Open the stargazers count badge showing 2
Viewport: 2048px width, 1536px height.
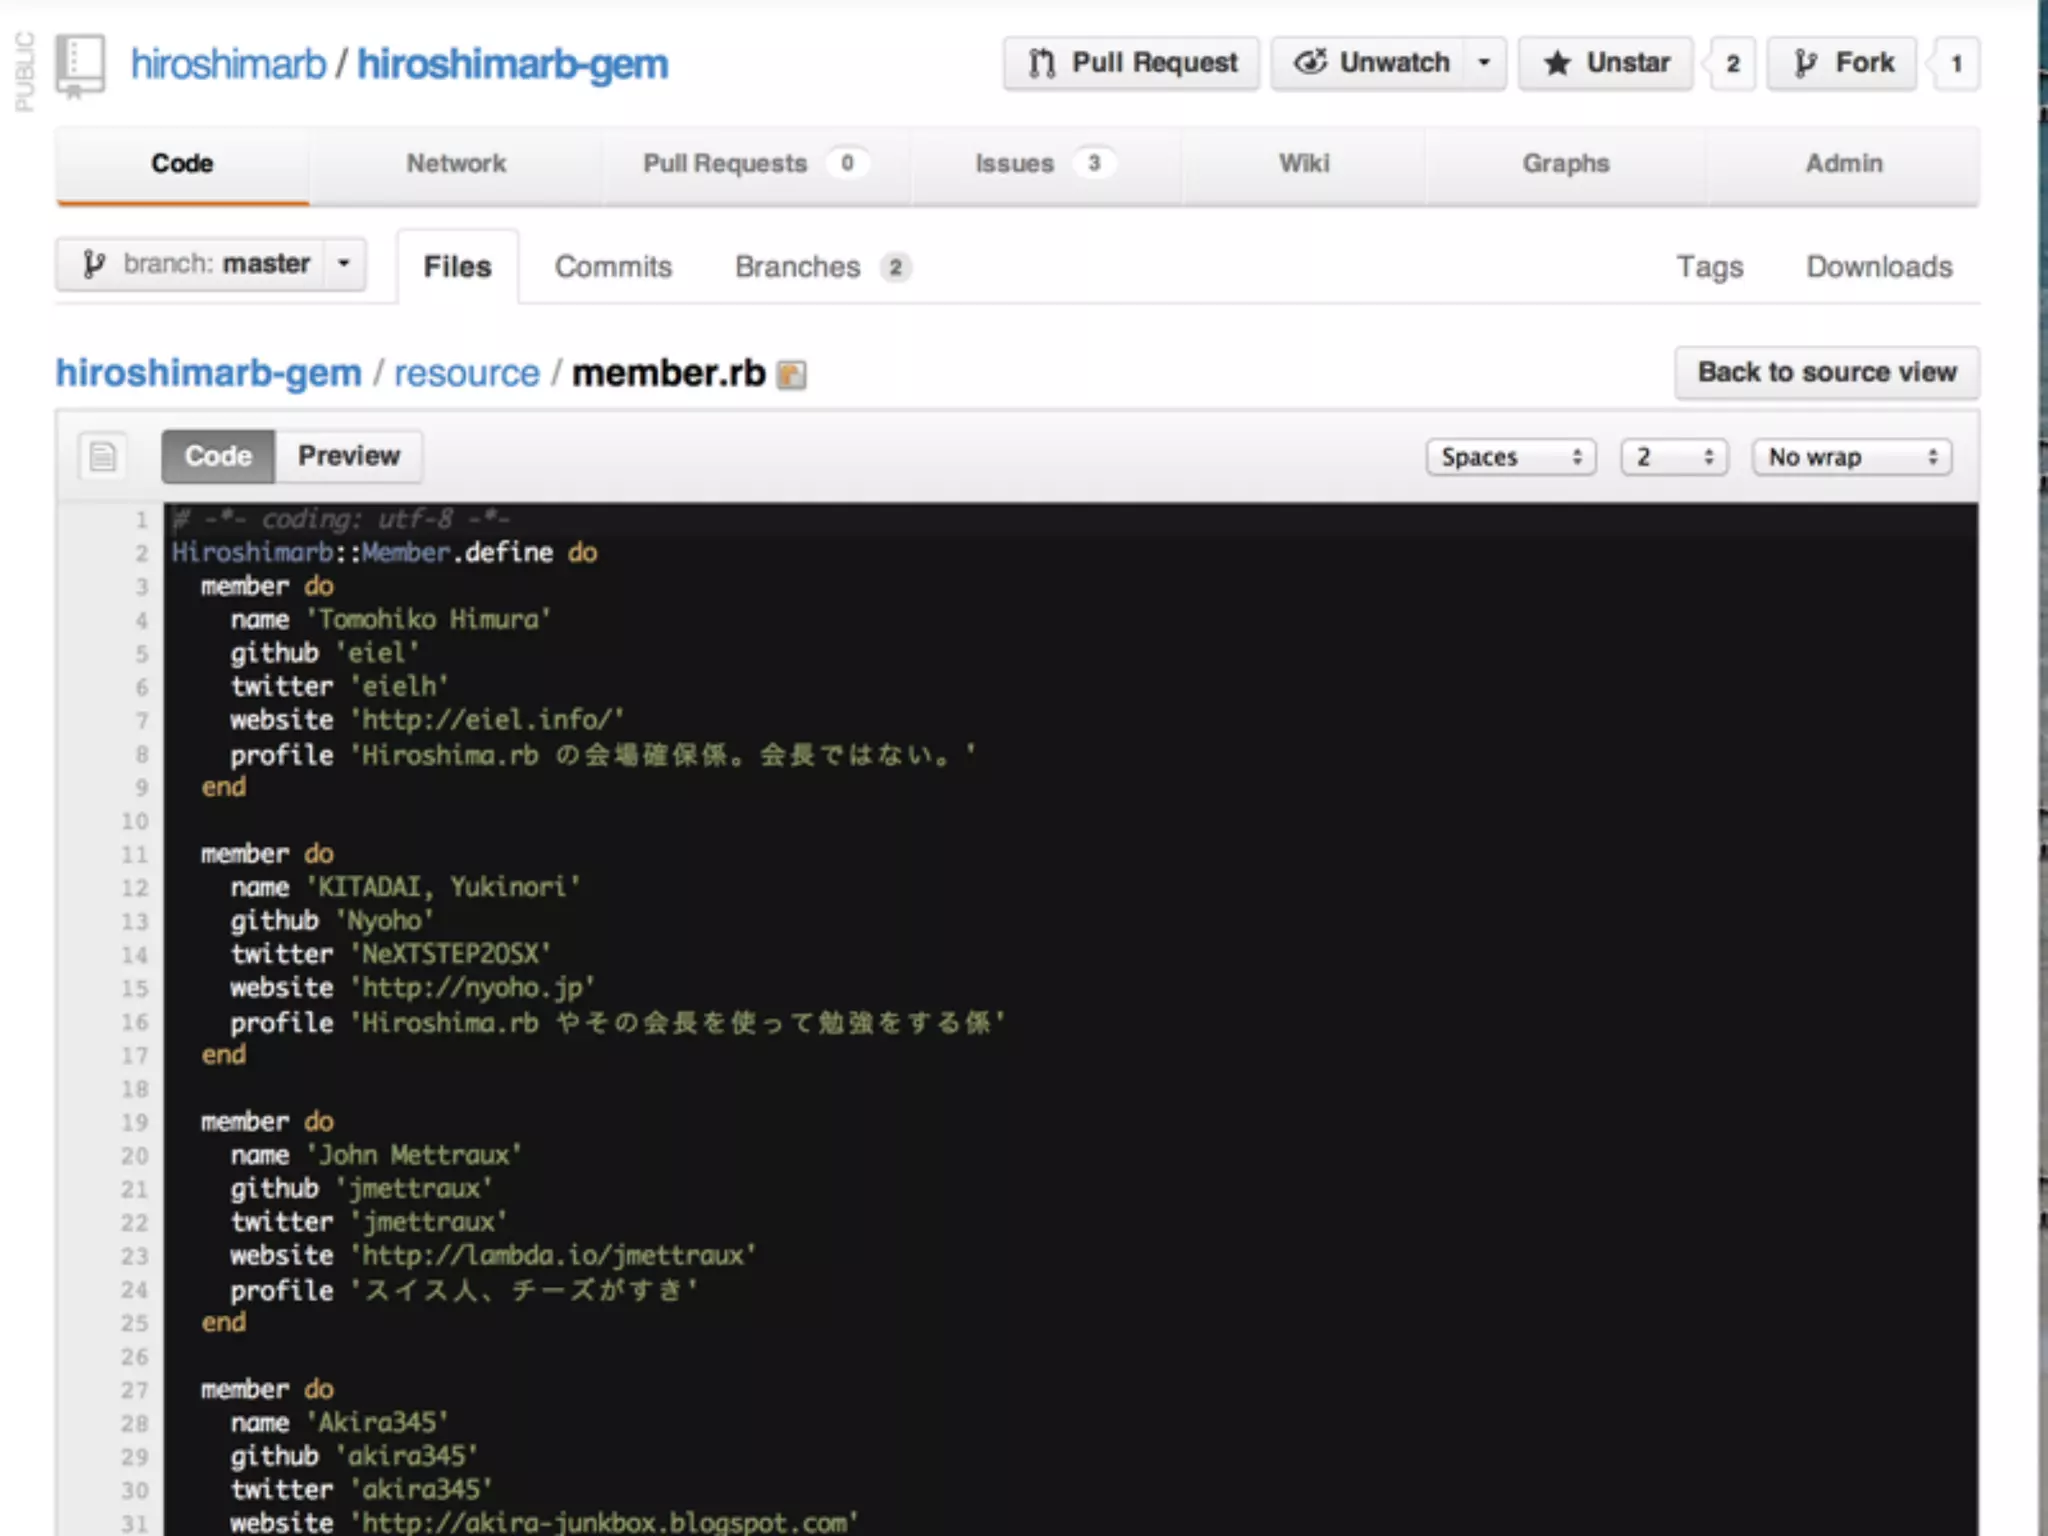coord(1733,64)
